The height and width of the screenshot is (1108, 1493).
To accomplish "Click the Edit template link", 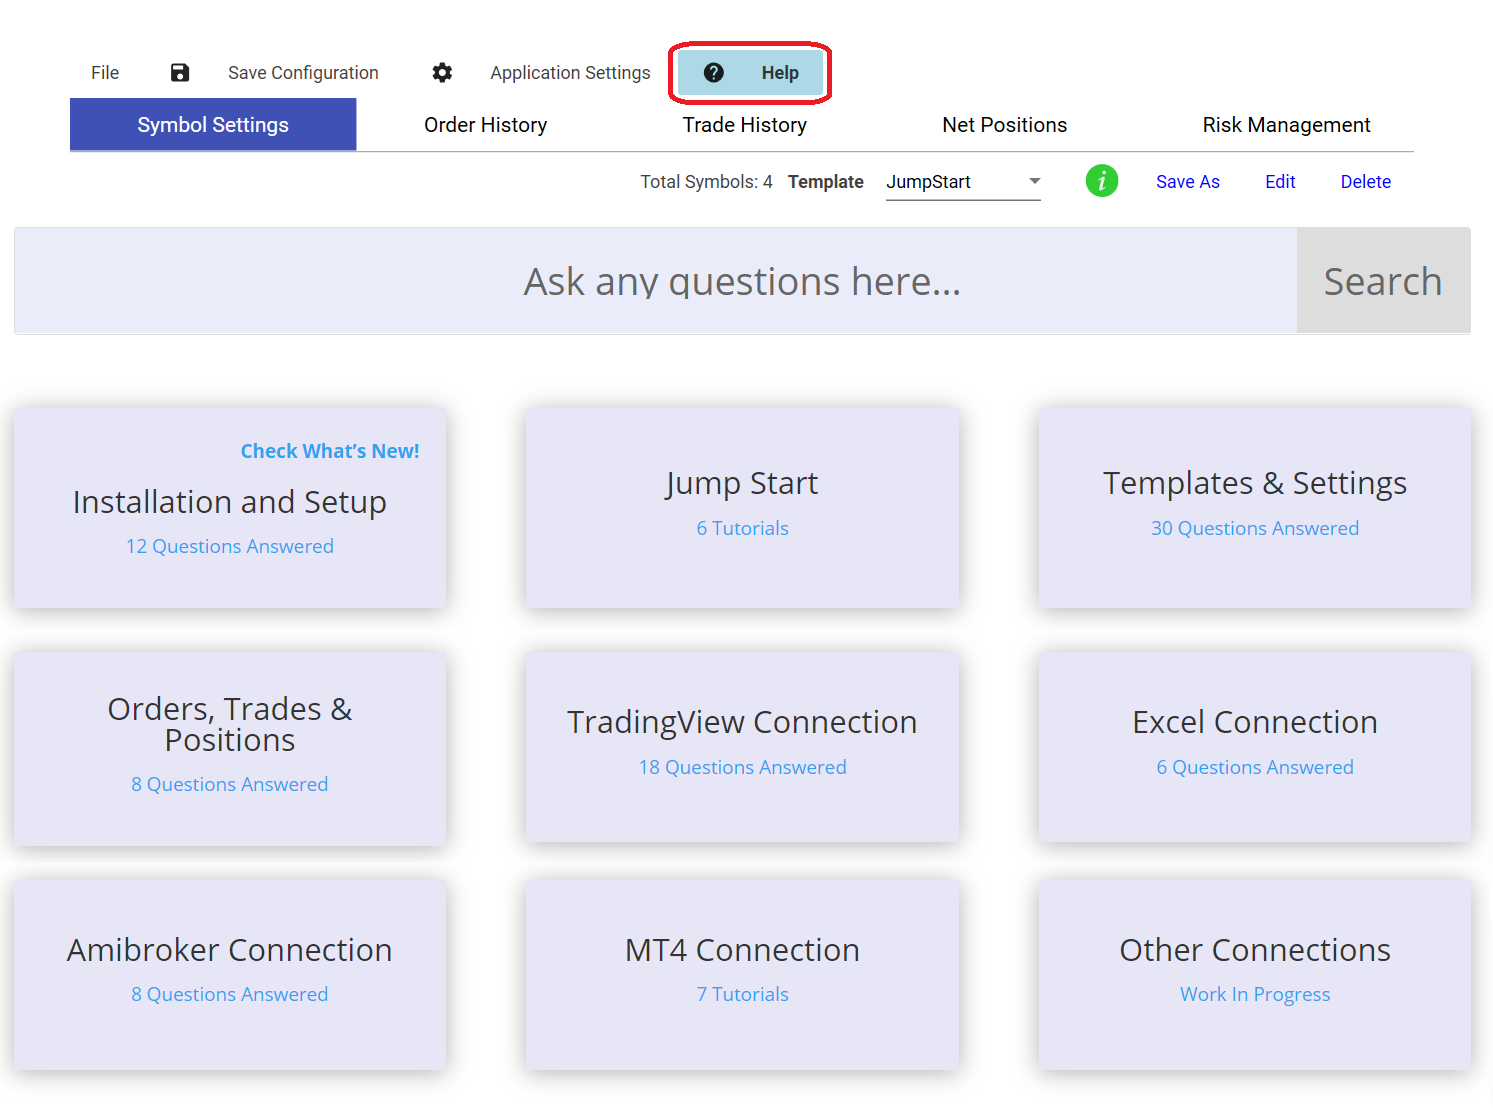I will click(x=1279, y=182).
